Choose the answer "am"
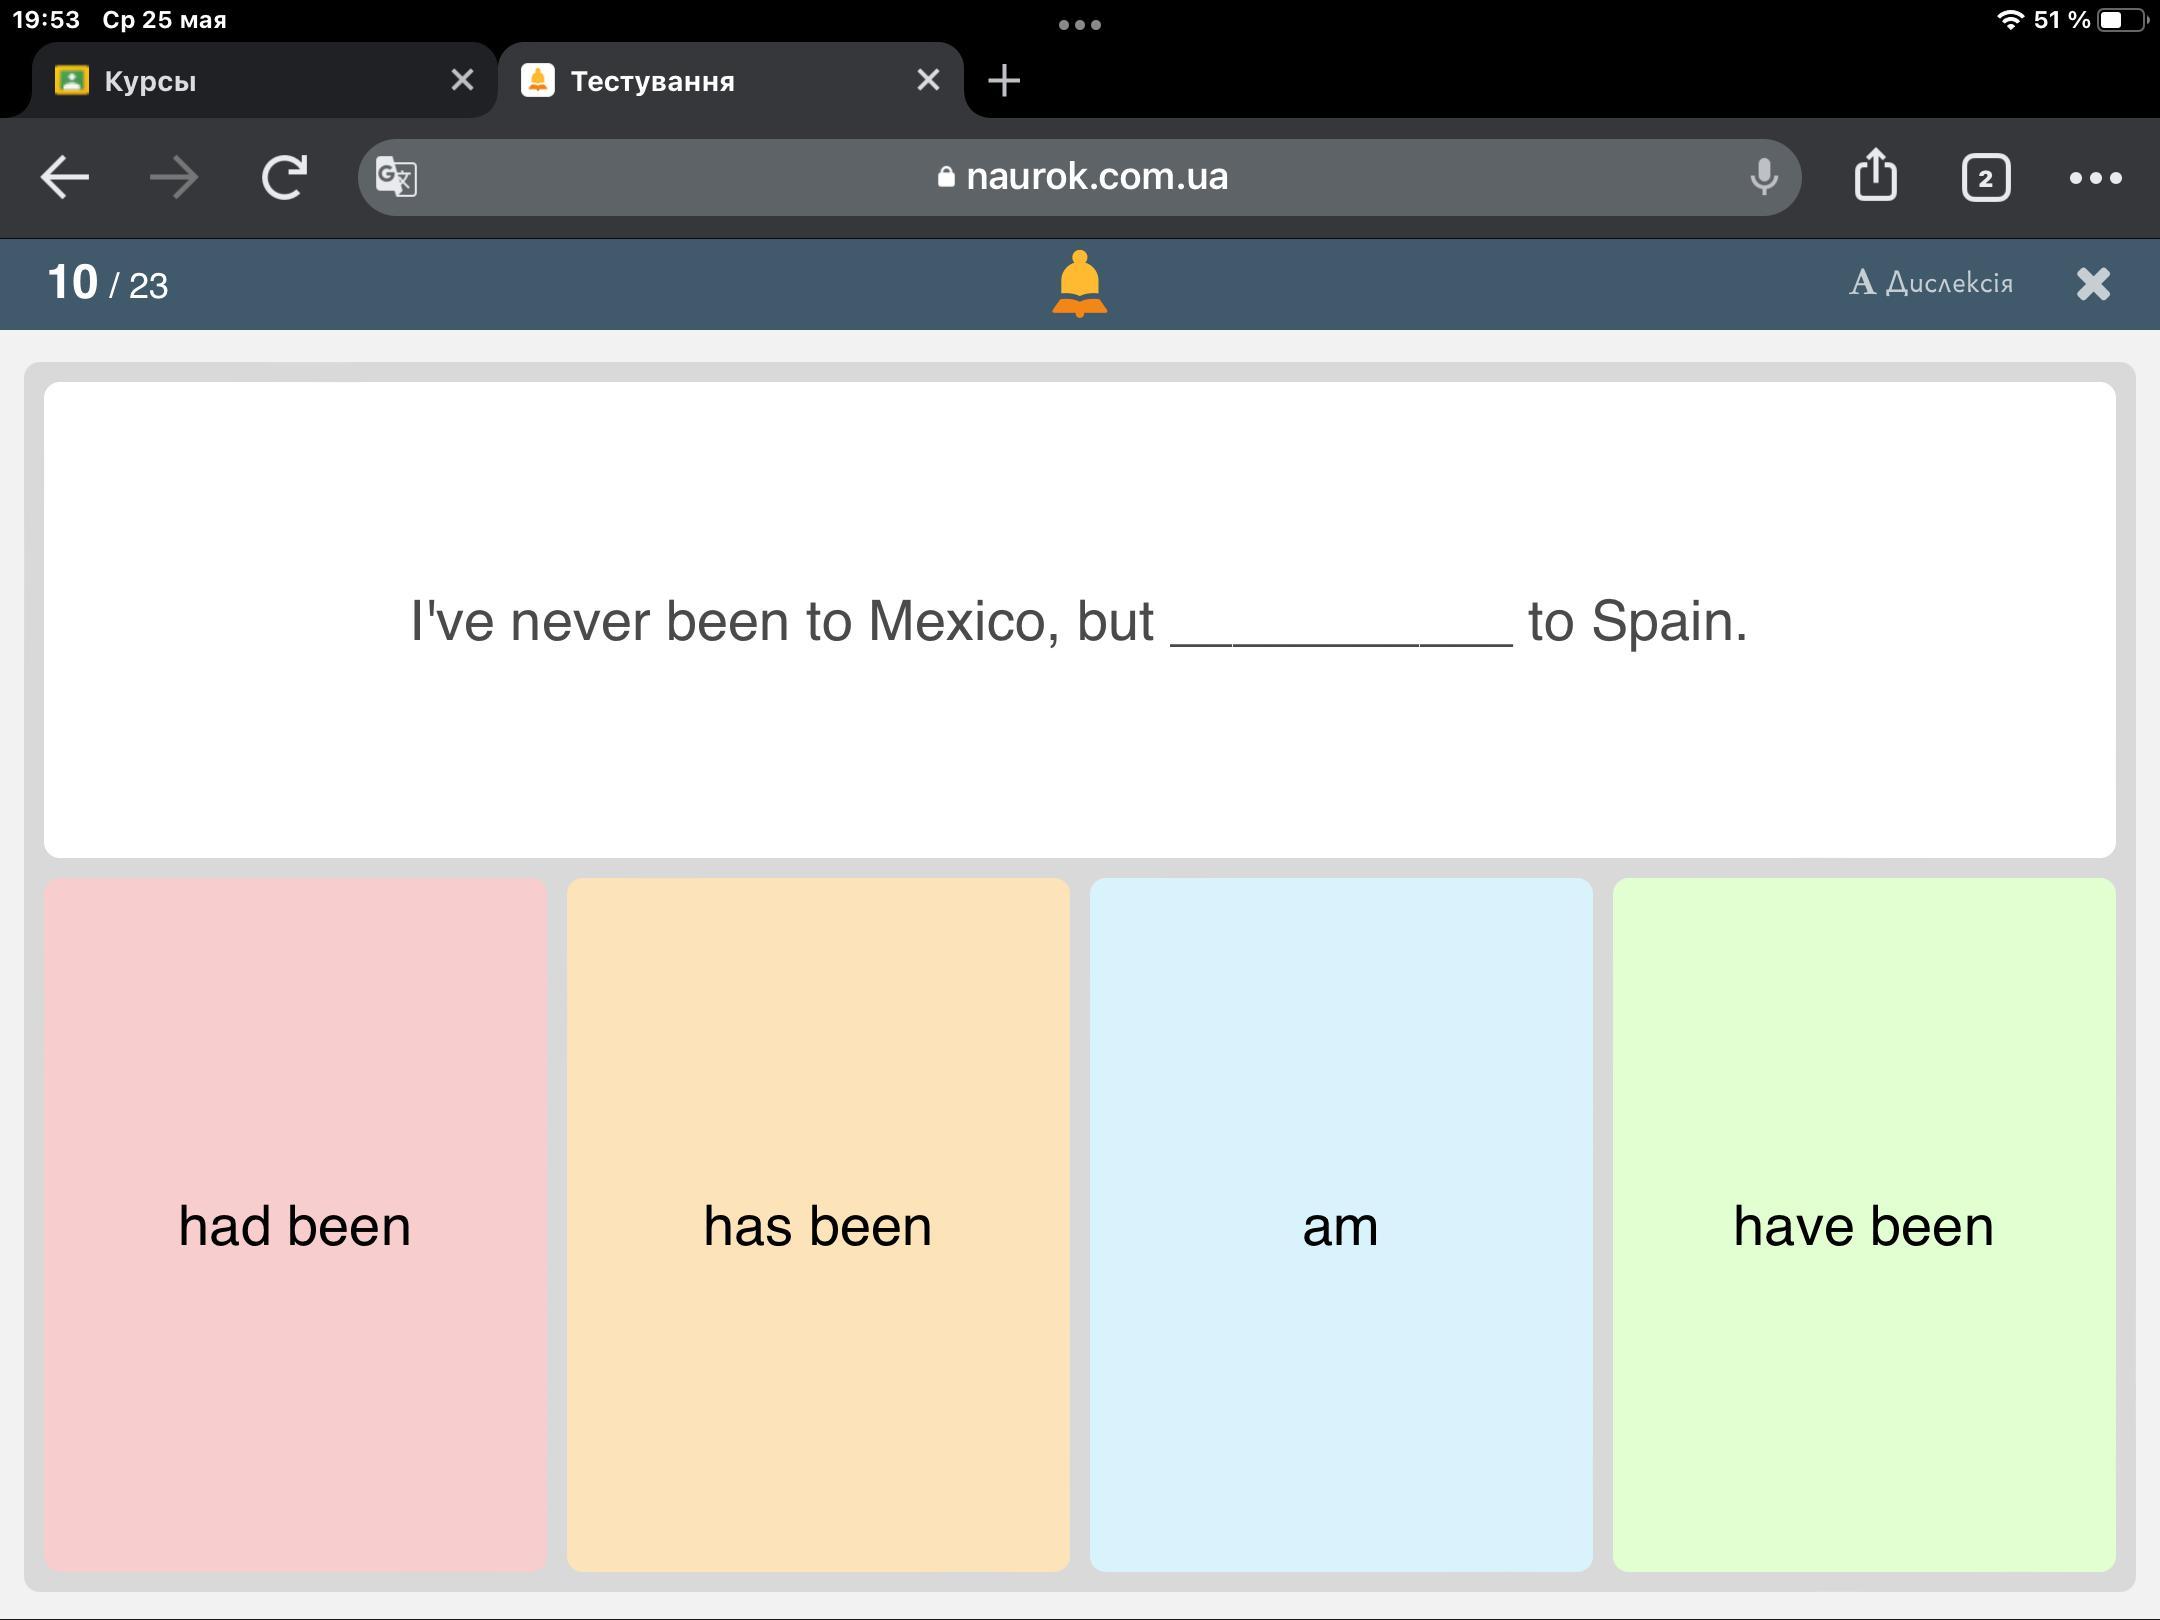Viewport: 2160px width, 1620px height. coord(1341,1225)
